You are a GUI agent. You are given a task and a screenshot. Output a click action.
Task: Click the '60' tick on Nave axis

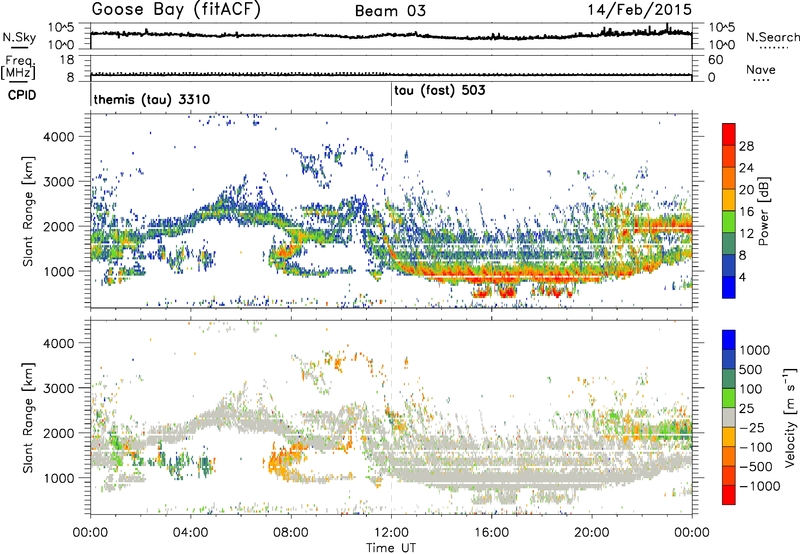tap(716, 60)
